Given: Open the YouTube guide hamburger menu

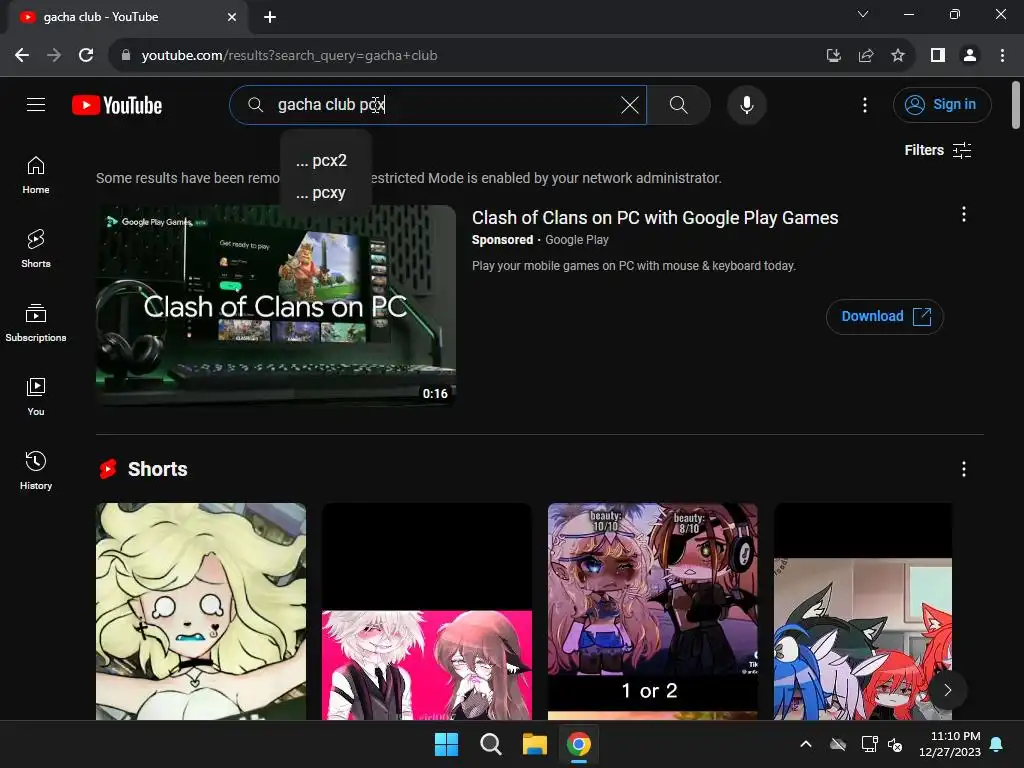Looking at the screenshot, I should pyautogui.click(x=36, y=104).
